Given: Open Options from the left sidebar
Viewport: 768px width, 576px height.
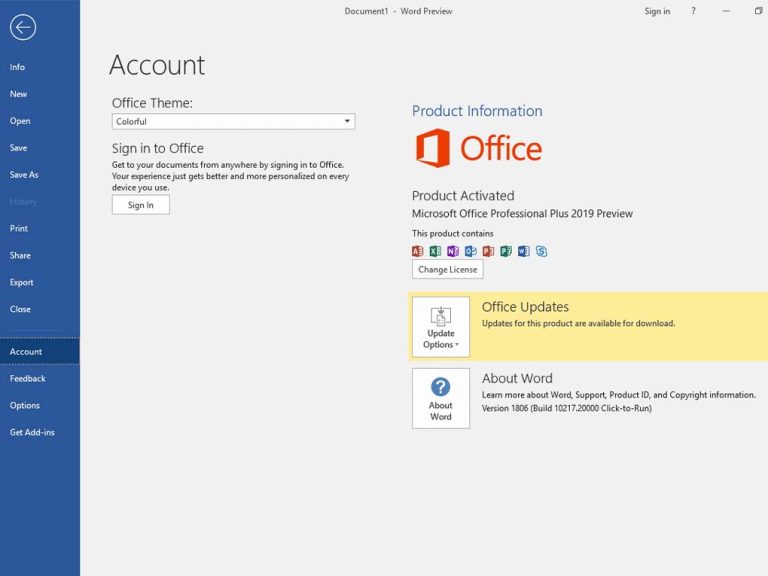Looking at the screenshot, I should pyautogui.click(x=25, y=406).
